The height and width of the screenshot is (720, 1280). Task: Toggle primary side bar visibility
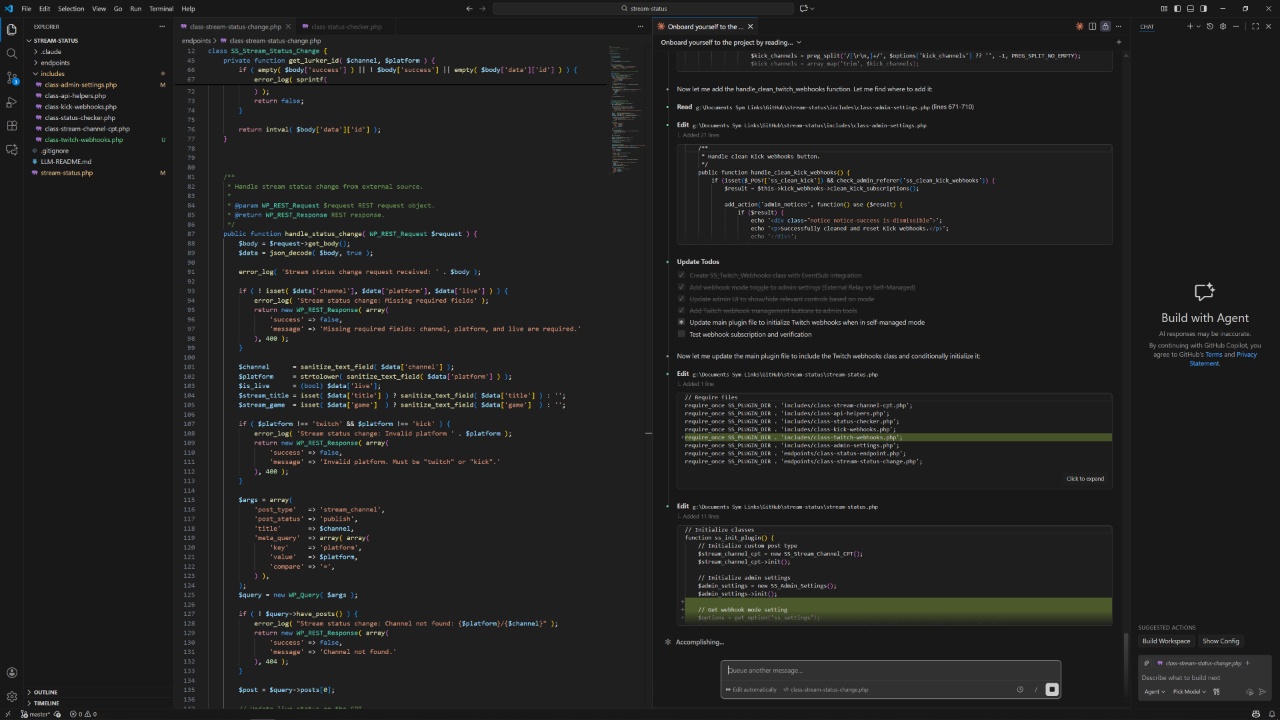[x=1178, y=8]
